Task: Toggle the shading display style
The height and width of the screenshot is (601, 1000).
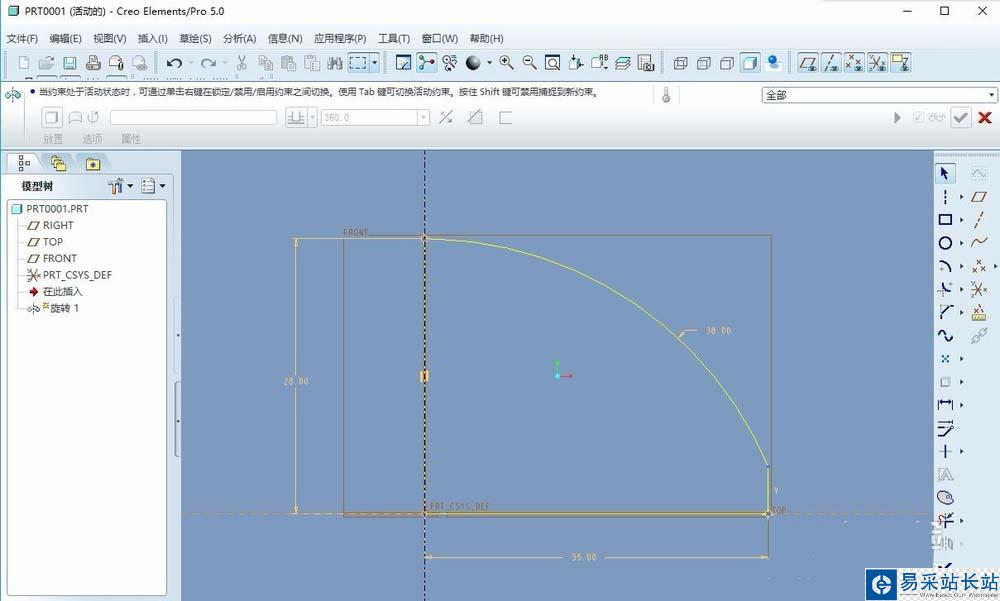Action: point(750,63)
